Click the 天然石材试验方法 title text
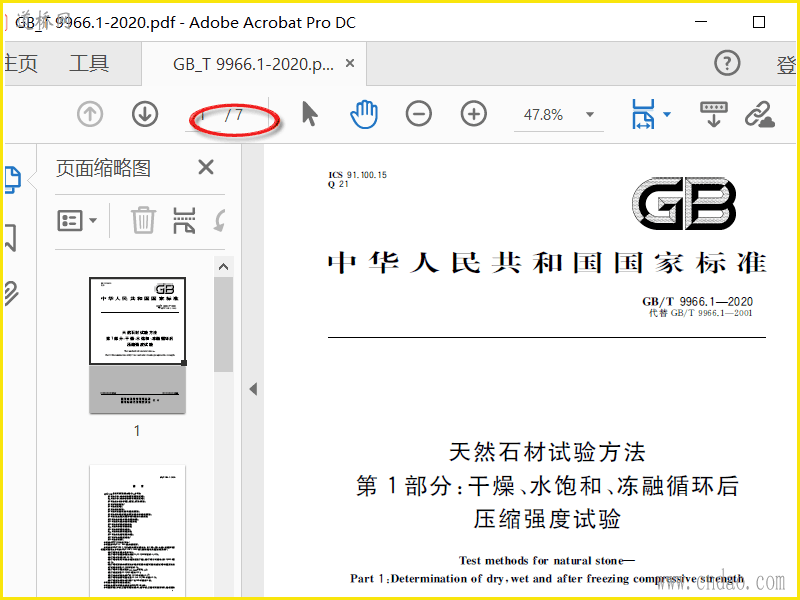The width and height of the screenshot is (800, 600). (547, 452)
